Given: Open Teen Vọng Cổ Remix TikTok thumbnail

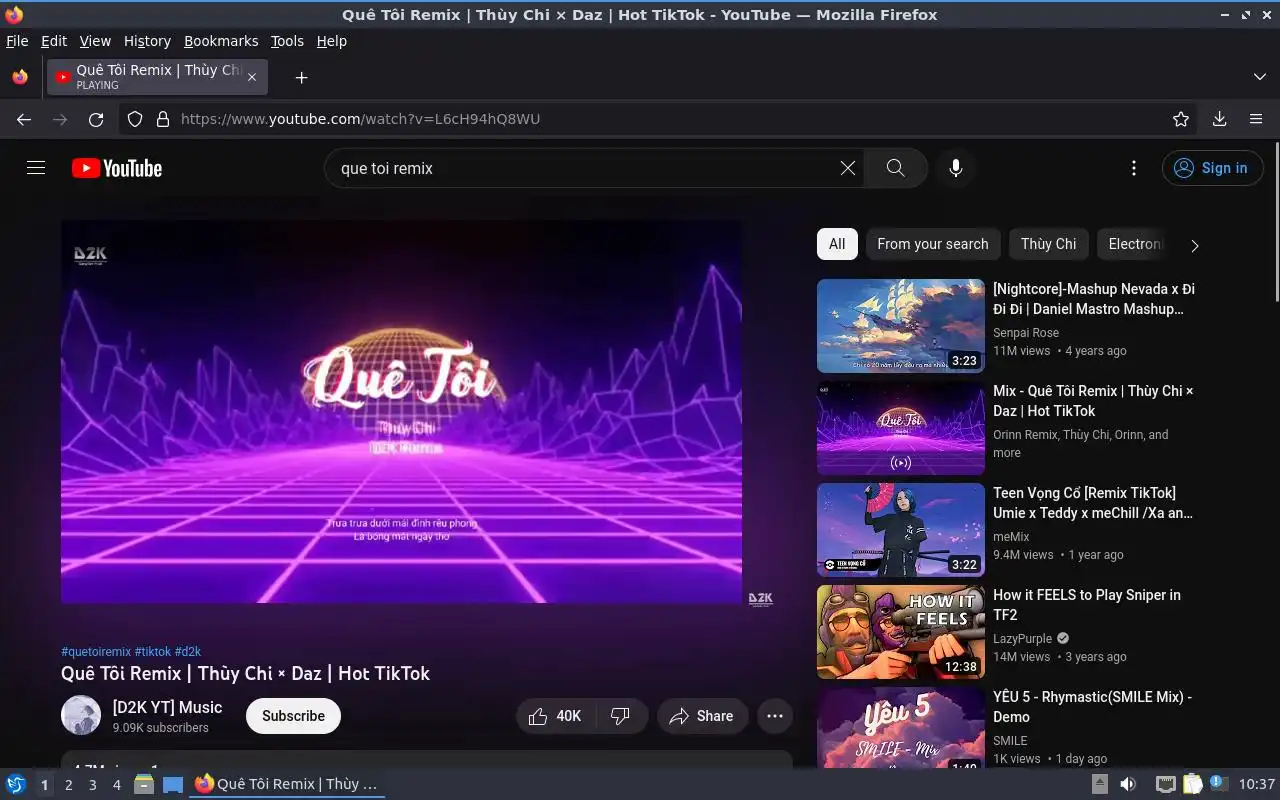Looking at the screenshot, I should pyautogui.click(x=901, y=530).
